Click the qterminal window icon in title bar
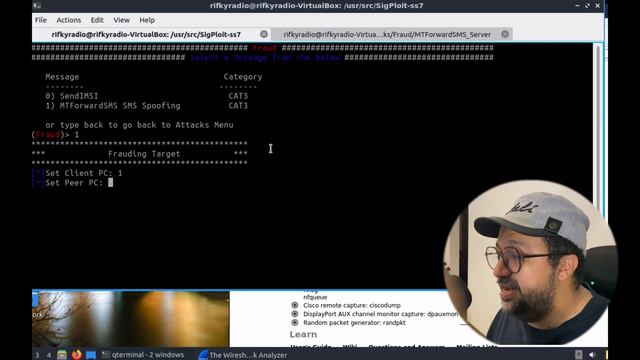640x360 pixels. [37, 6]
